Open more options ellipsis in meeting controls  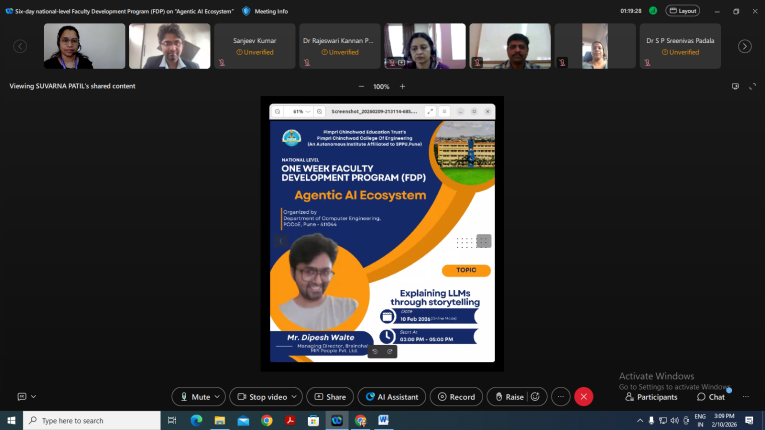tap(561, 397)
